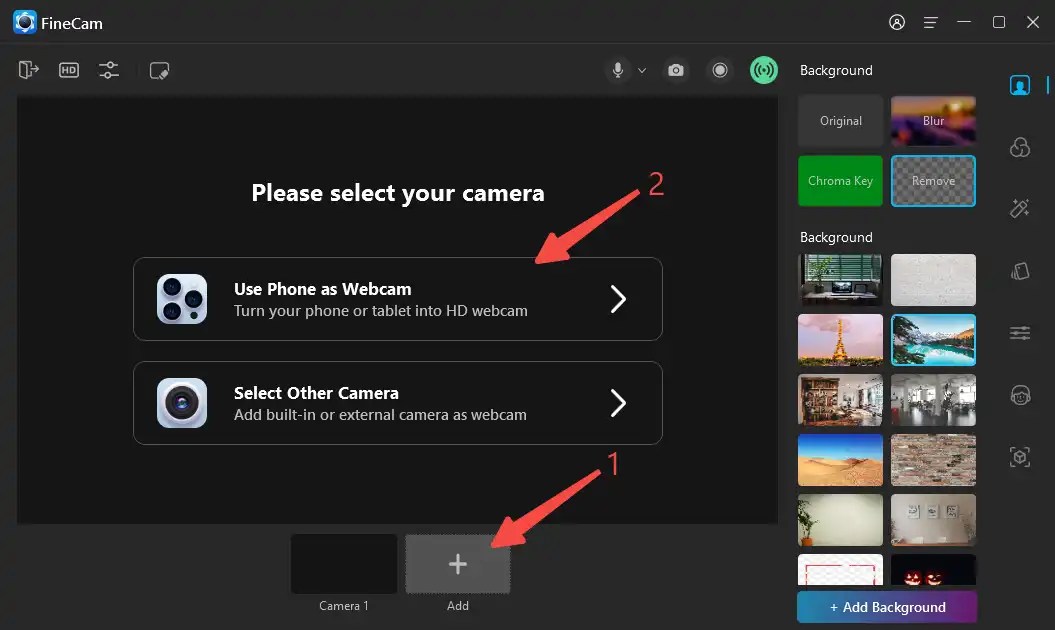Open the adjustments sliders icon in sidebar
Image resolution: width=1055 pixels, height=630 pixels.
click(1019, 333)
